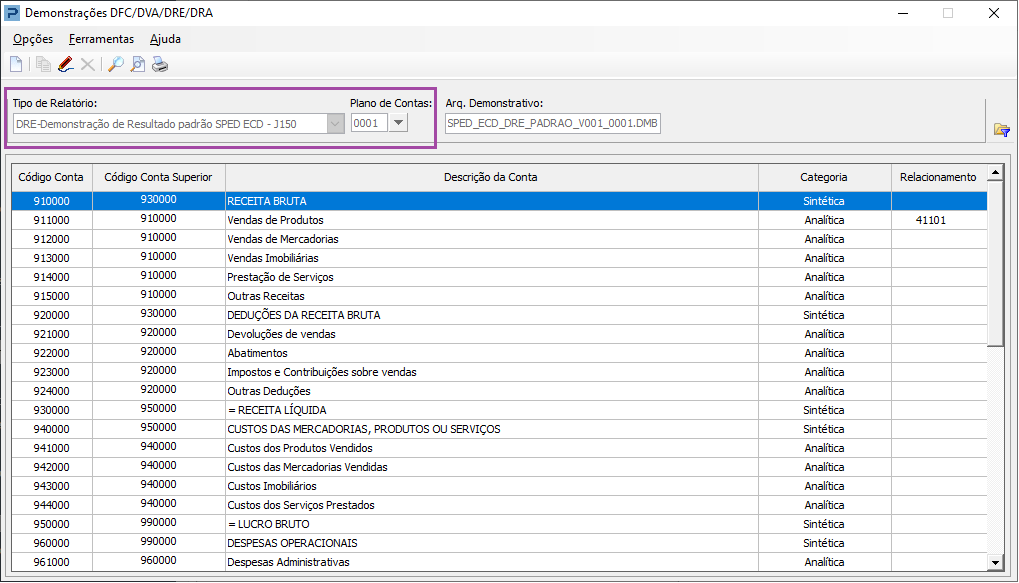Click Analítica category in Abatimentos row

[x=824, y=353]
